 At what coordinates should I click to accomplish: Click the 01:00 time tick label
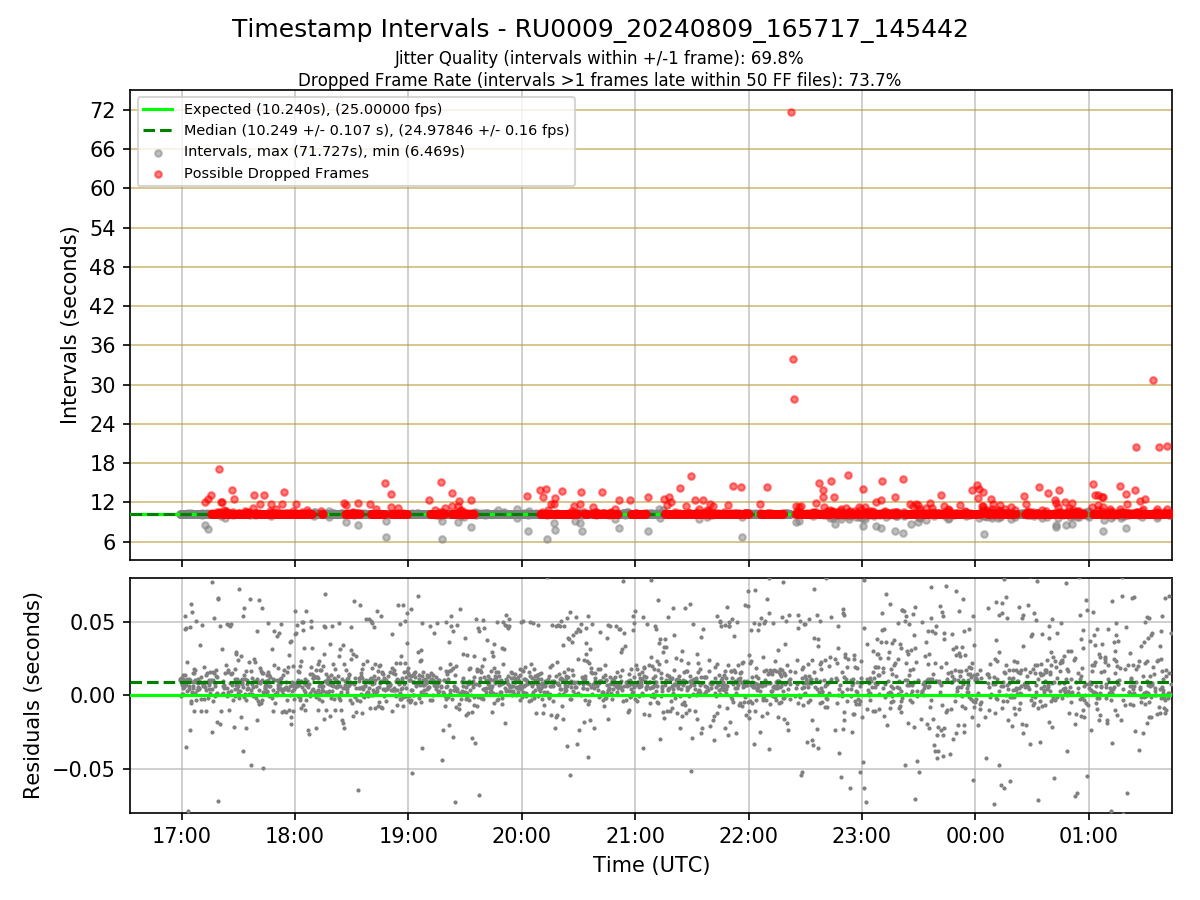point(1089,835)
